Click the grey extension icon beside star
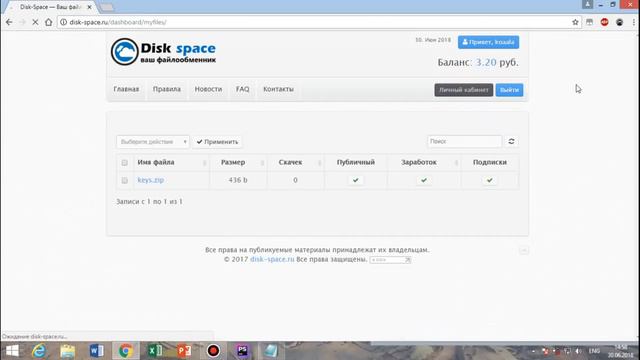The height and width of the screenshot is (360, 640). [589, 22]
